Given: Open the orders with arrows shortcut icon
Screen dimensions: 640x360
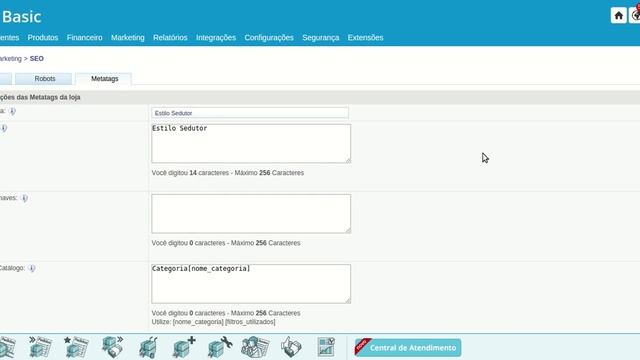Looking at the screenshot, I should (x=40, y=347).
